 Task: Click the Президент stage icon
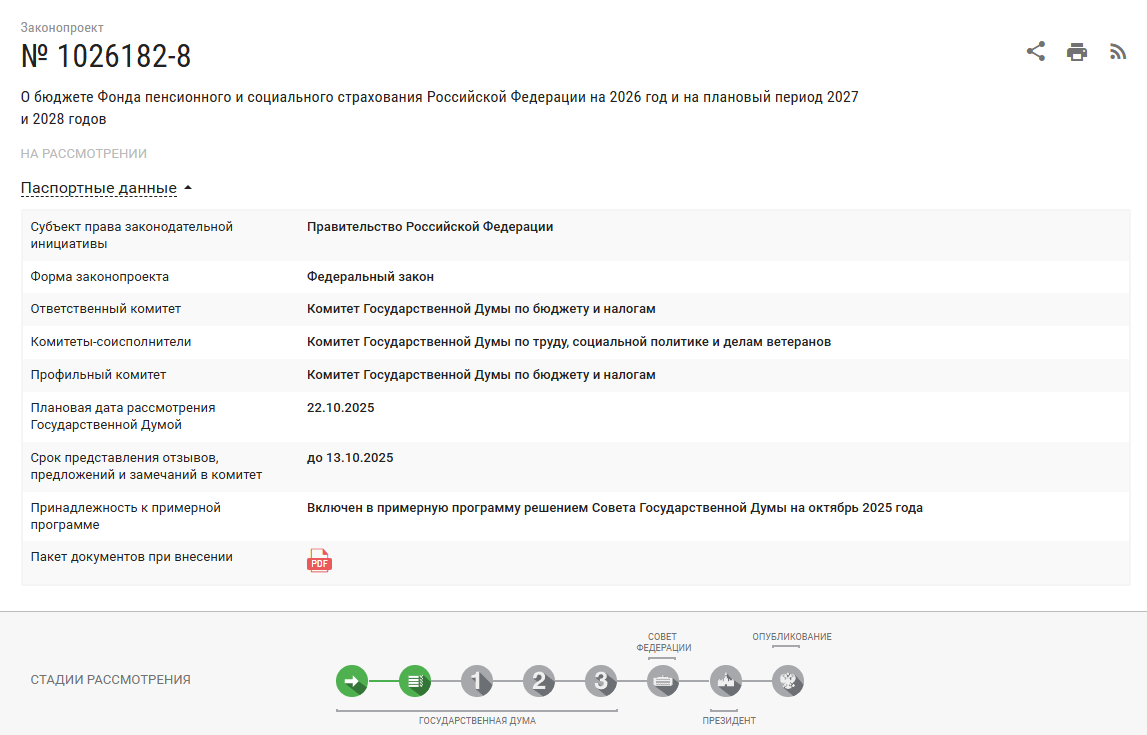(725, 681)
